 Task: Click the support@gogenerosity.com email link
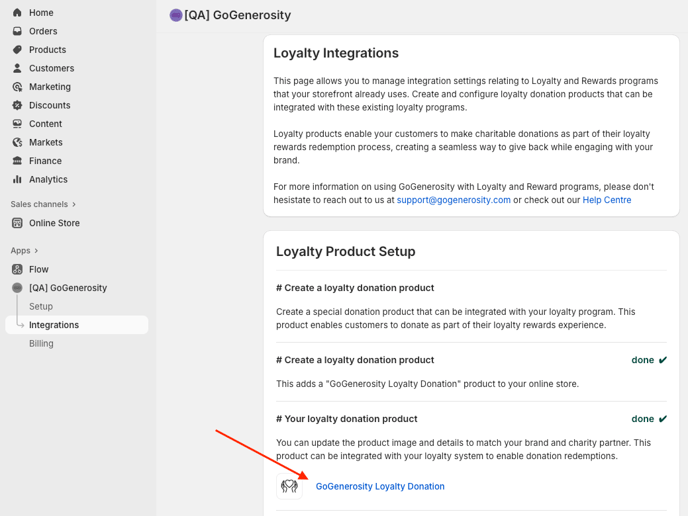pyautogui.click(x=454, y=200)
